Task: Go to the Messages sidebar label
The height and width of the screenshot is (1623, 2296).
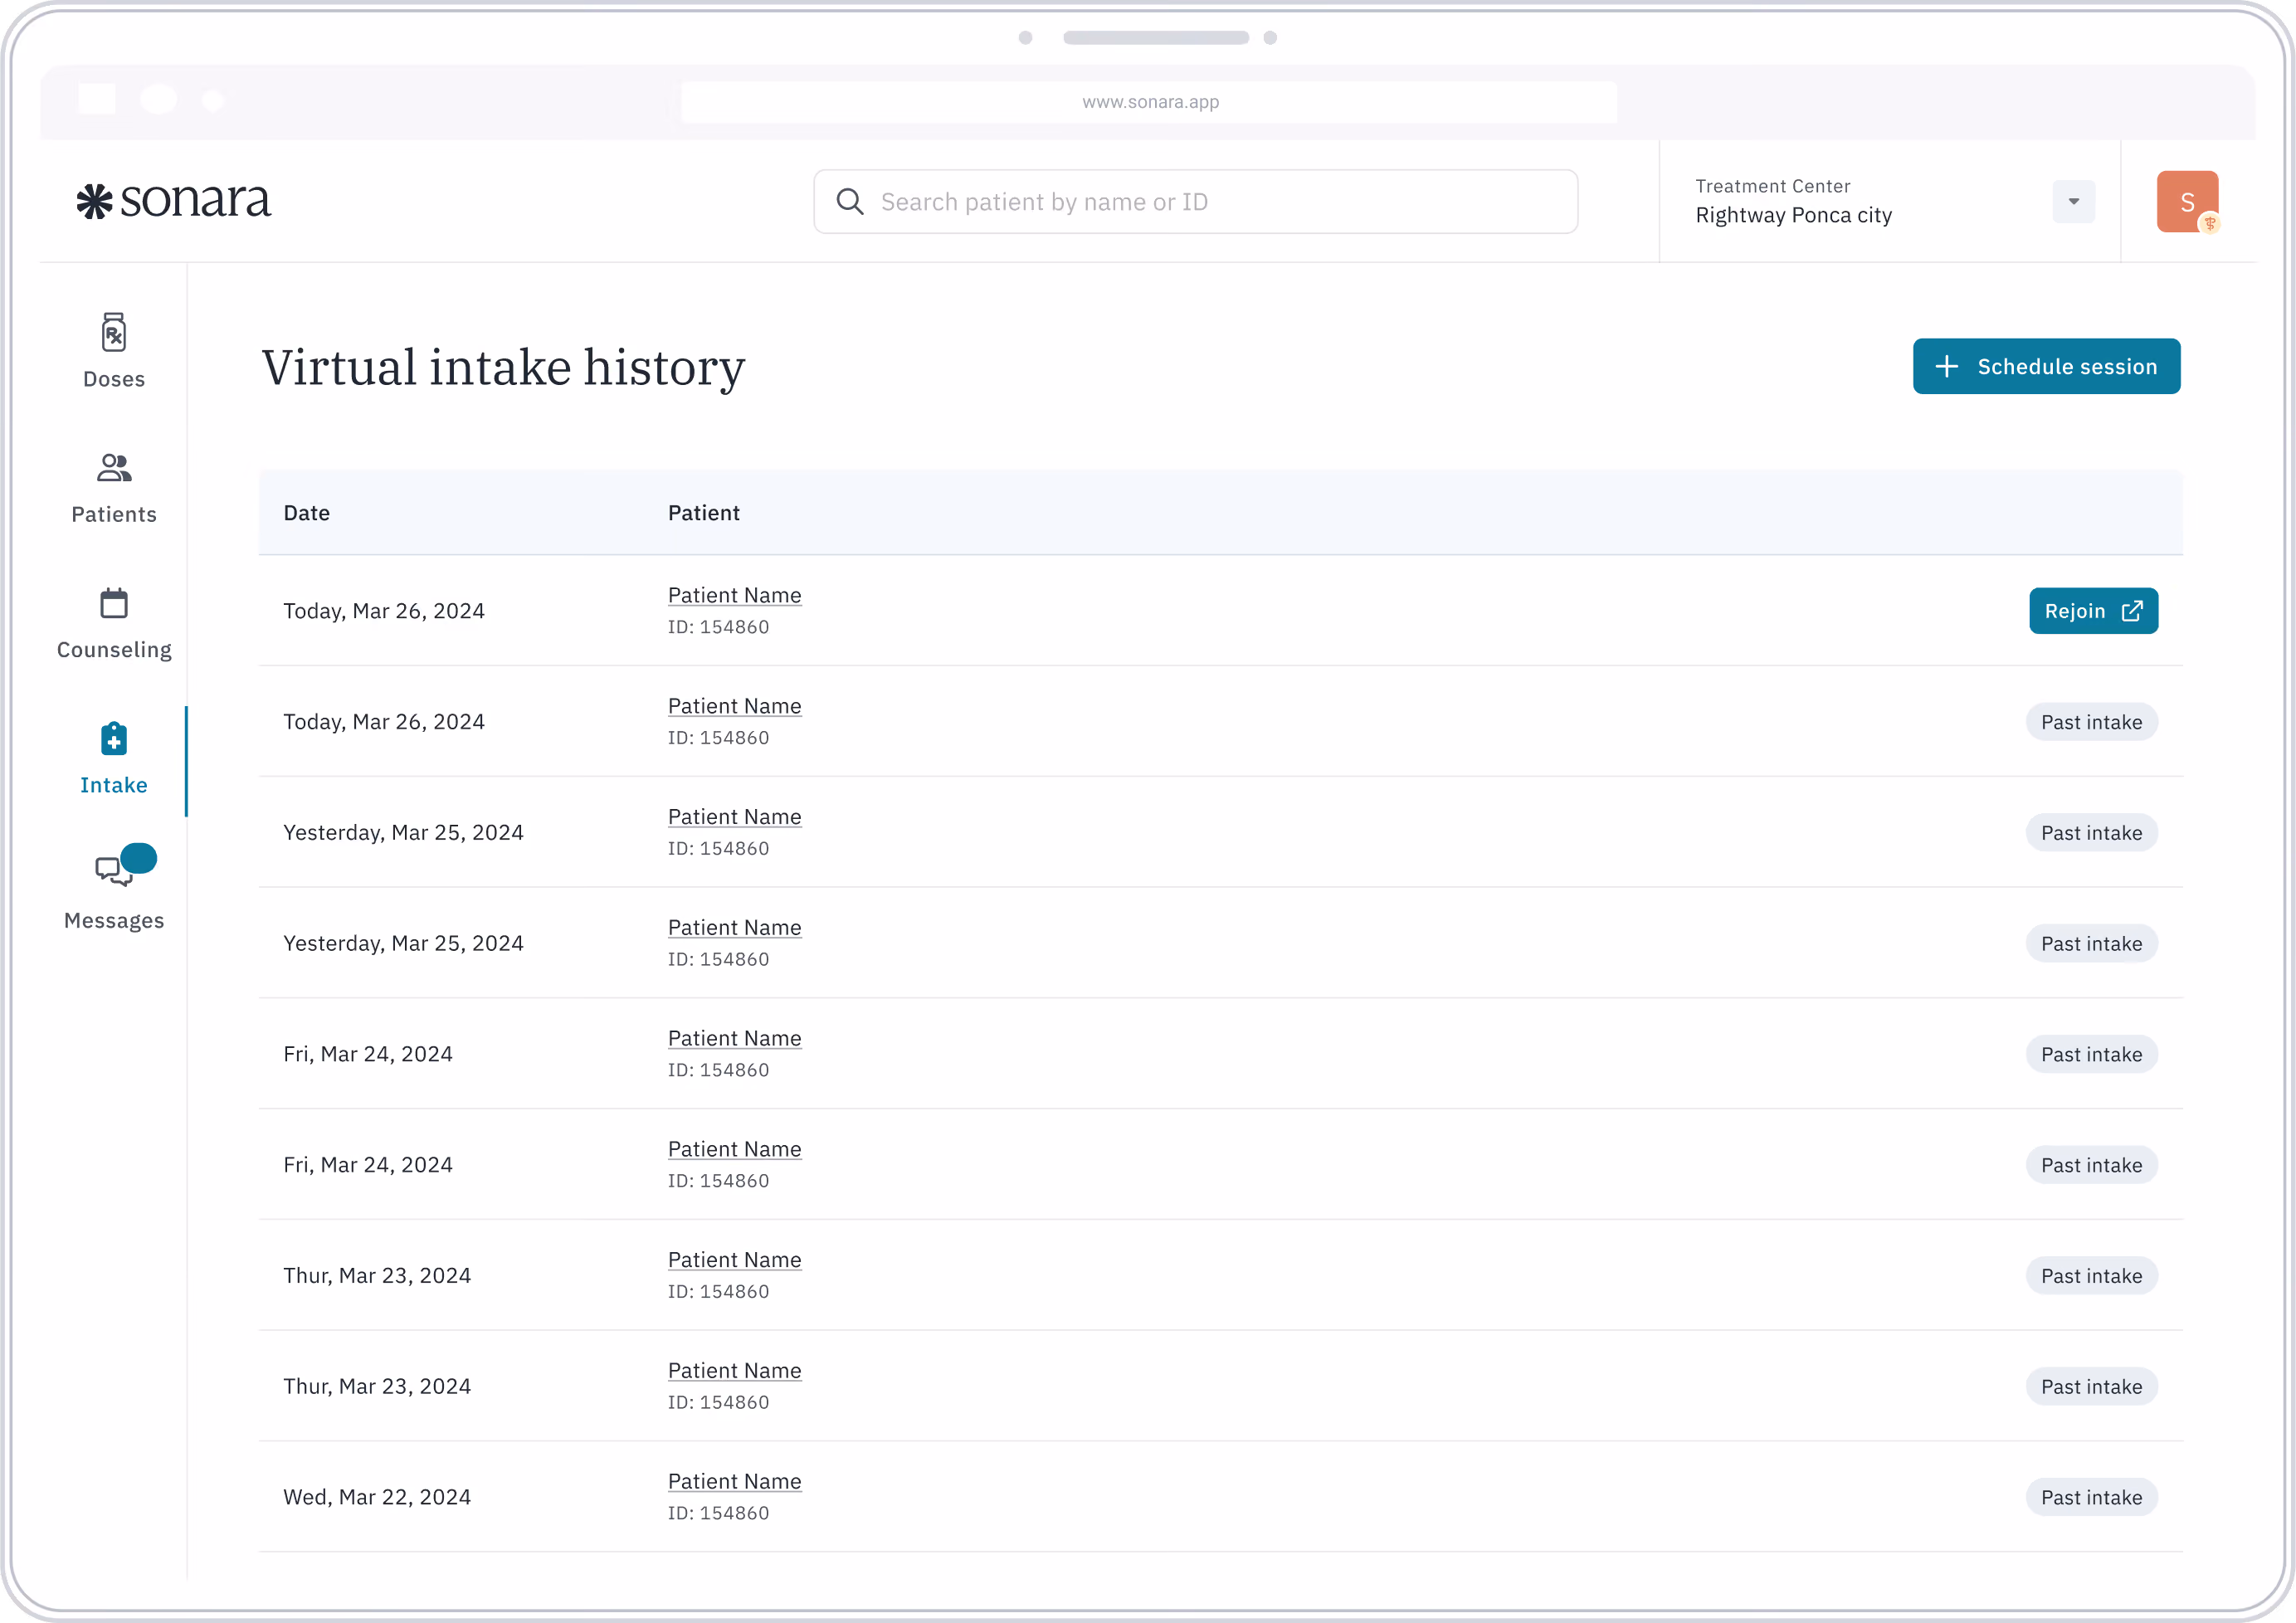Action: click(x=114, y=921)
